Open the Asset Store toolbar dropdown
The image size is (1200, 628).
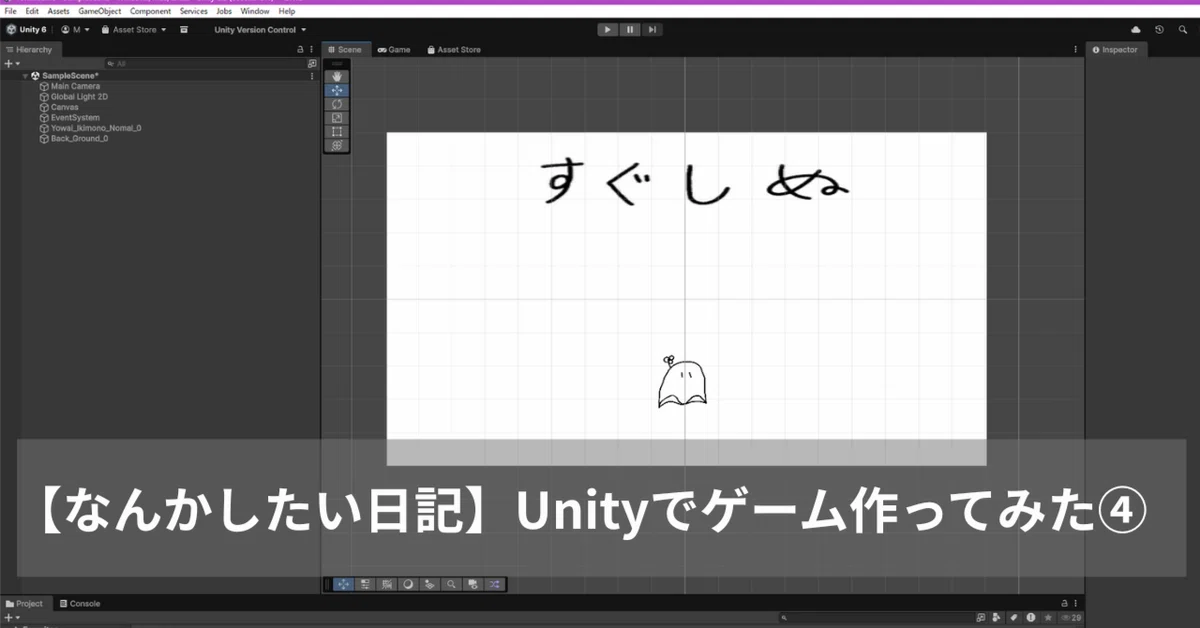[x=133, y=30]
